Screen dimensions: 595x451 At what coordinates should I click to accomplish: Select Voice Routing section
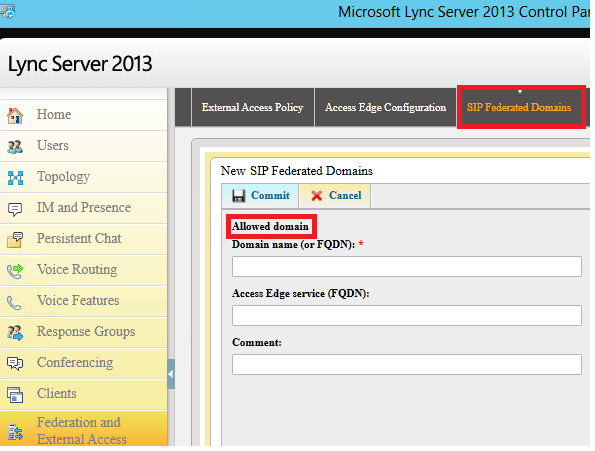tap(83, 270)
